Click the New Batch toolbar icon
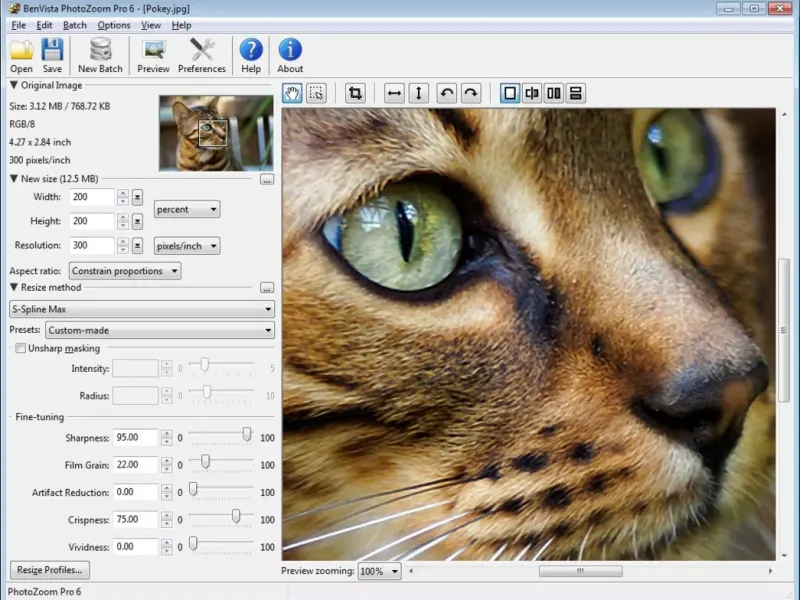The width and height of the screenshot is (800, 600). coord(100,55)
